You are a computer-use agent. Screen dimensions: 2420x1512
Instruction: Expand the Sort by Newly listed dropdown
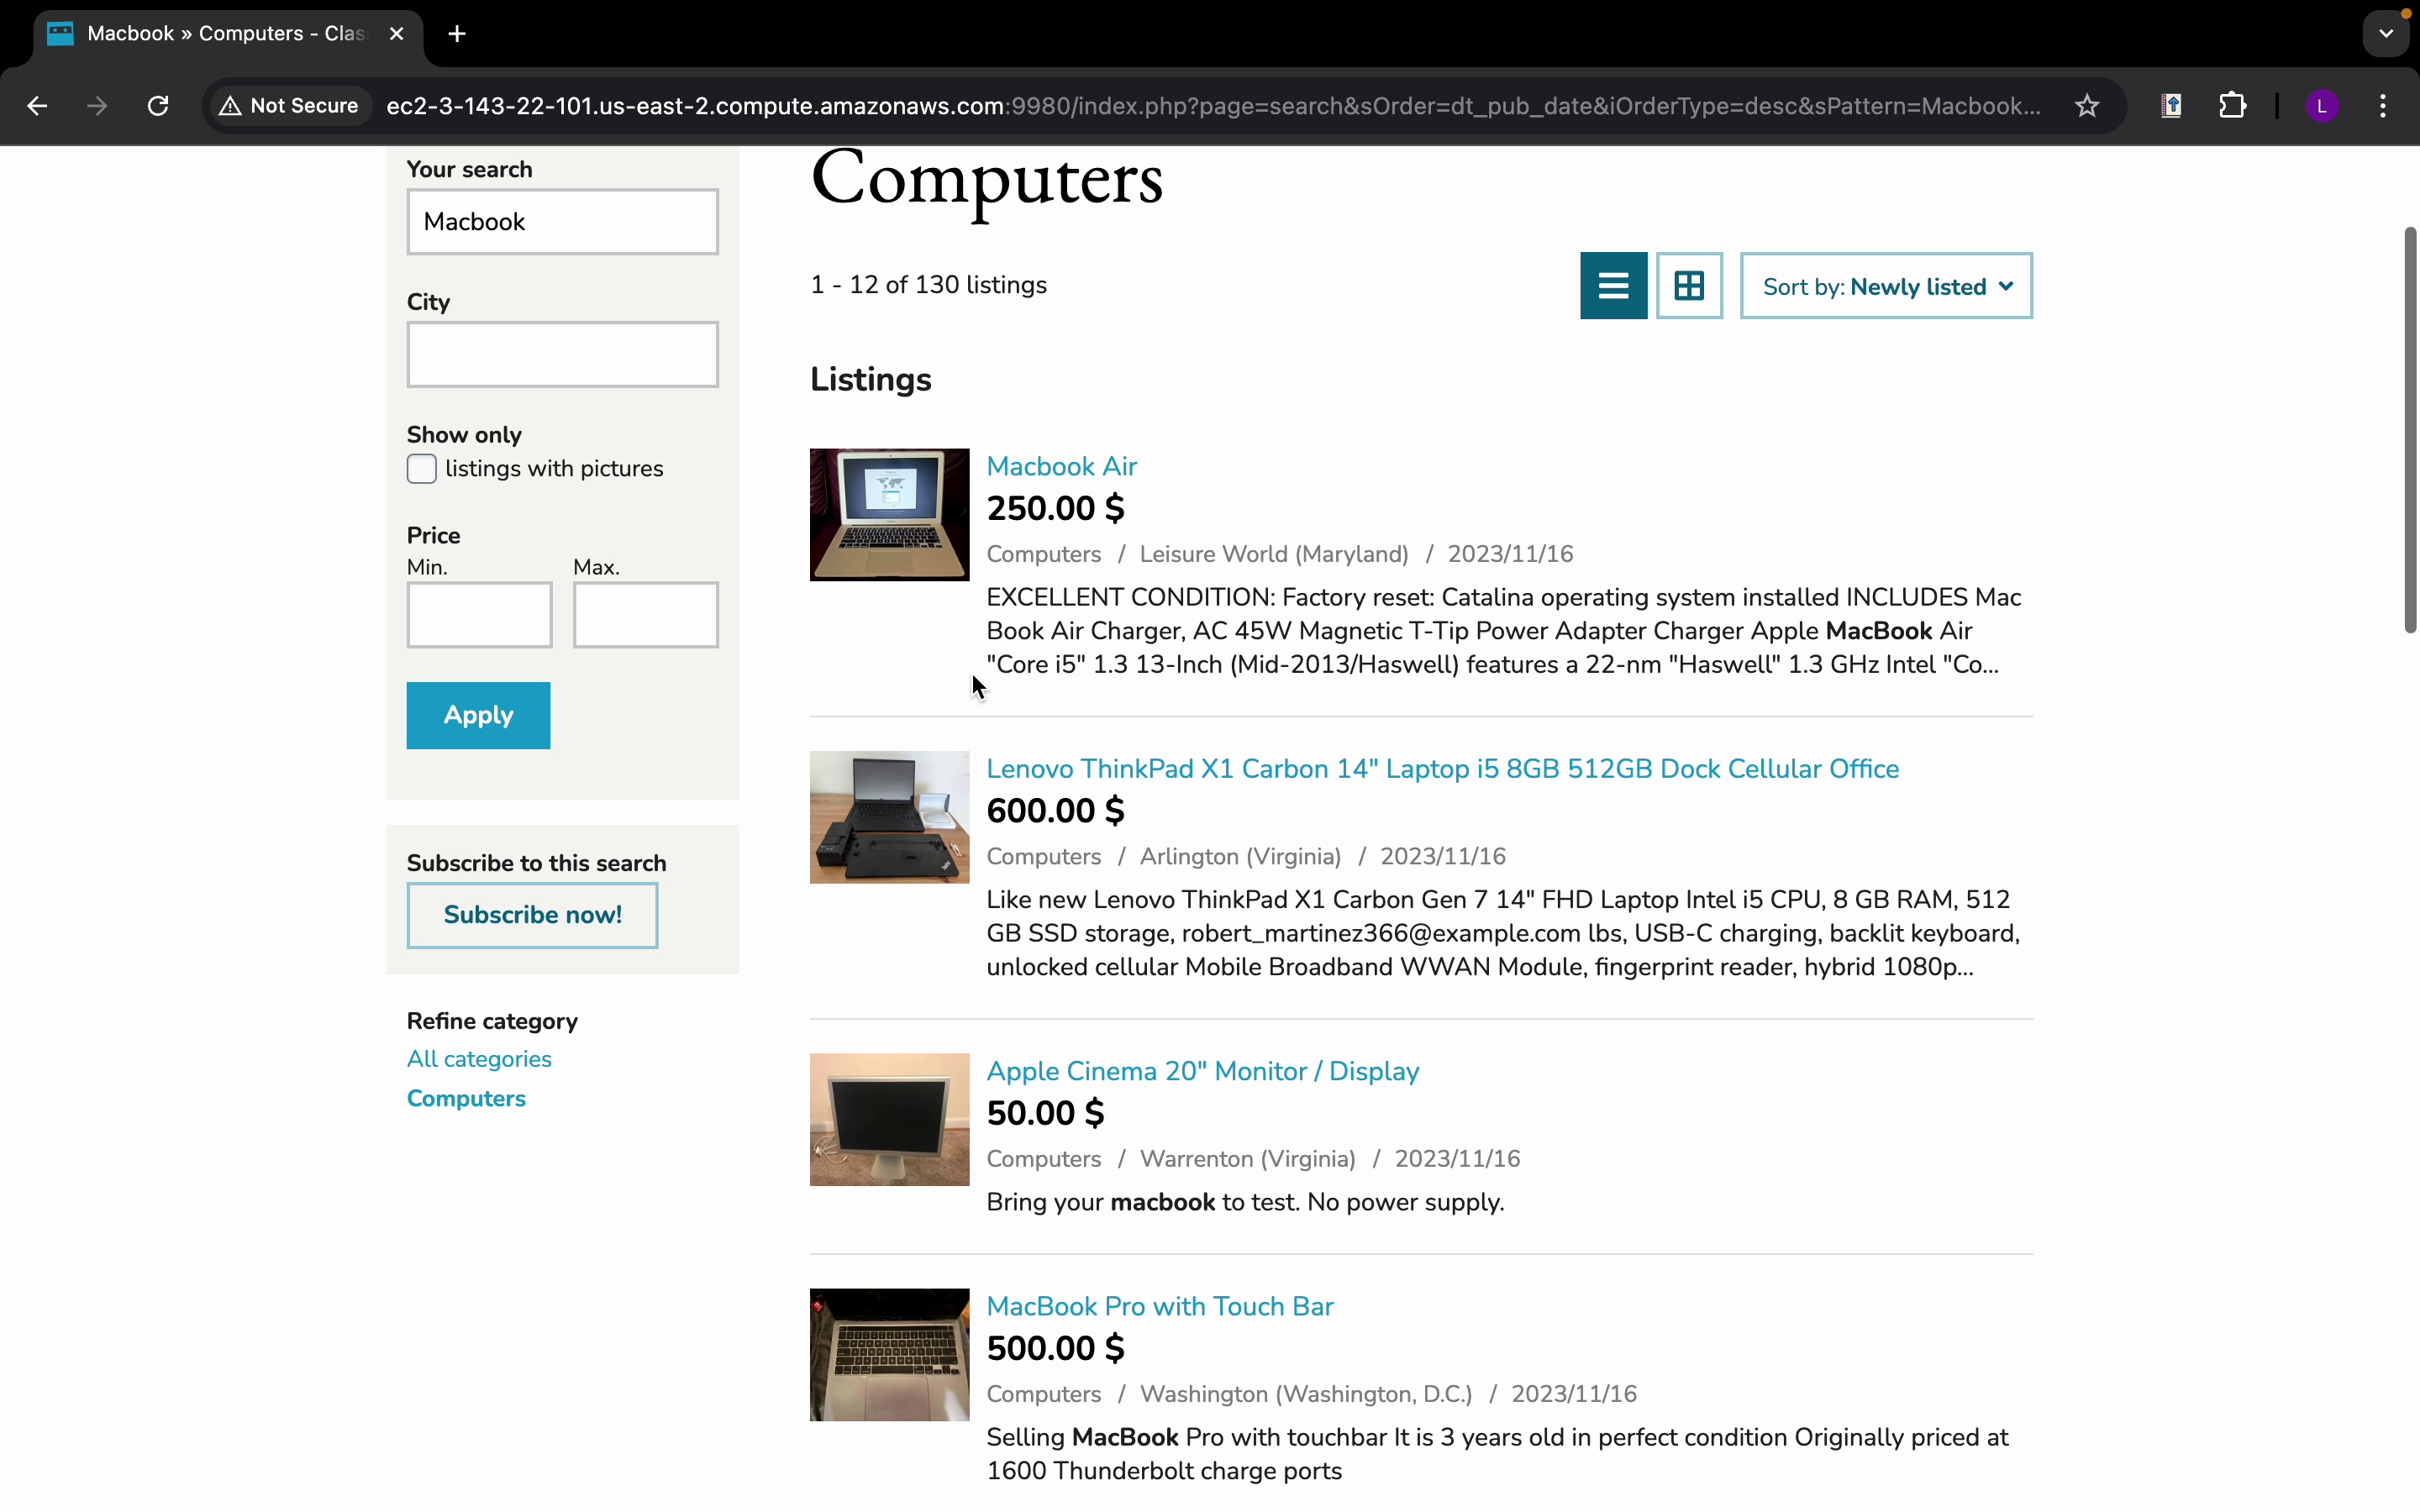coord(1886,287)
